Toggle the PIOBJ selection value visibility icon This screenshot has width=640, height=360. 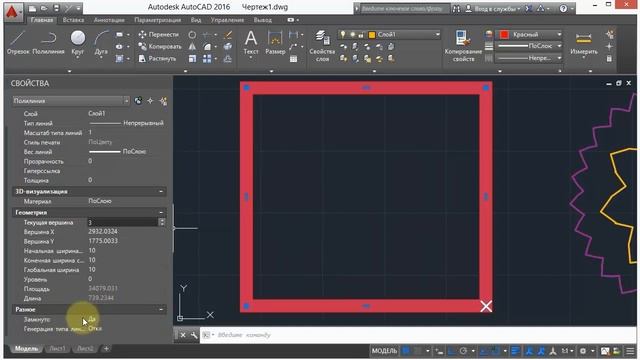[138, 101]
